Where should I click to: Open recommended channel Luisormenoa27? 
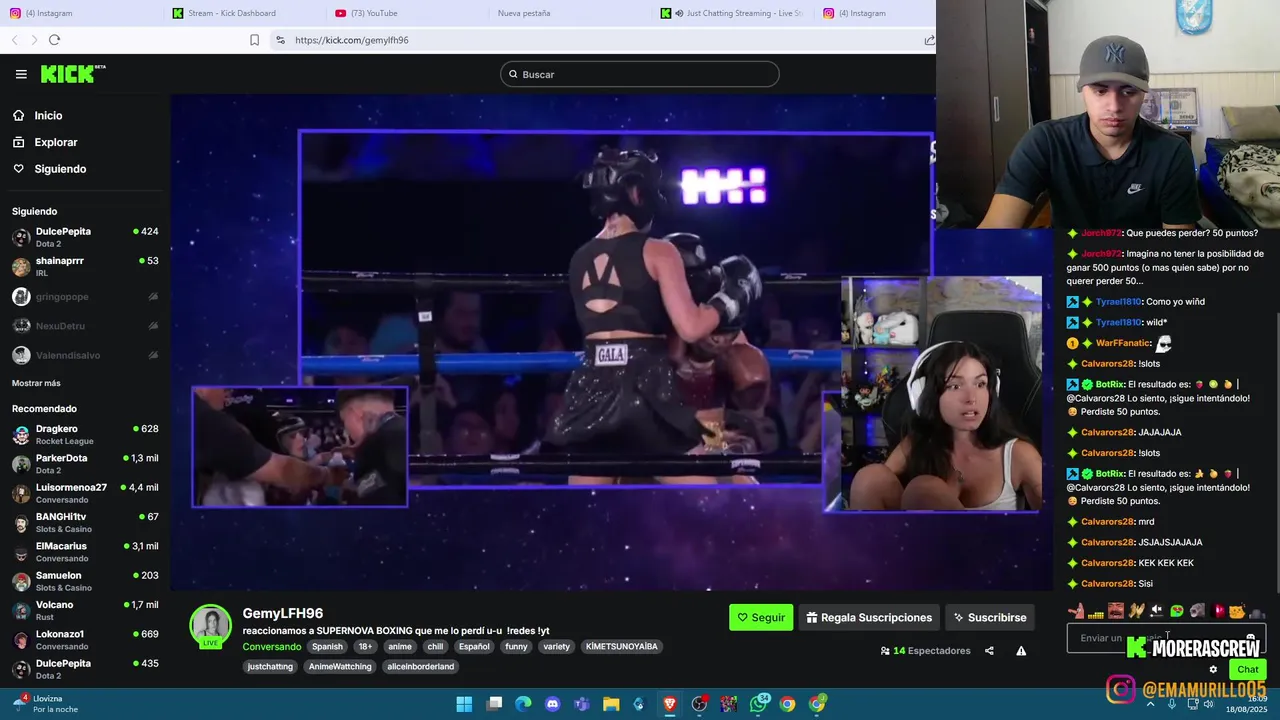coord(85,493)
